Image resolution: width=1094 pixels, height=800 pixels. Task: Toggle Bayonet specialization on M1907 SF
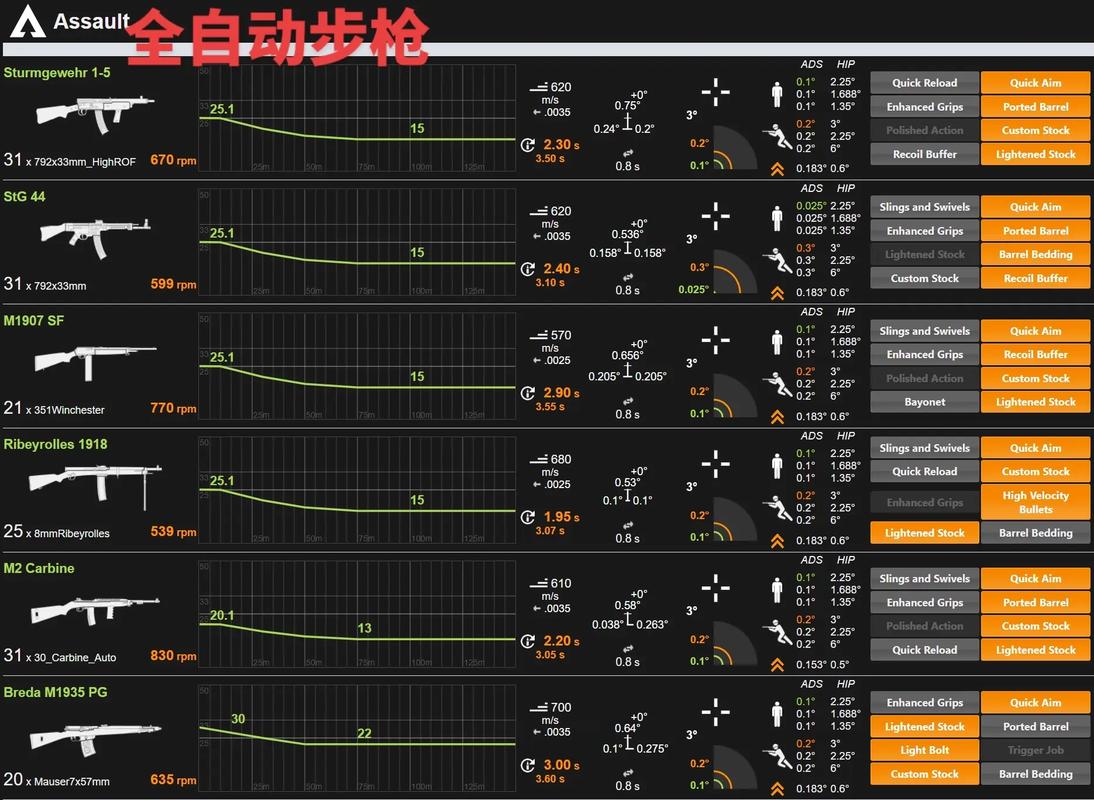924,402
